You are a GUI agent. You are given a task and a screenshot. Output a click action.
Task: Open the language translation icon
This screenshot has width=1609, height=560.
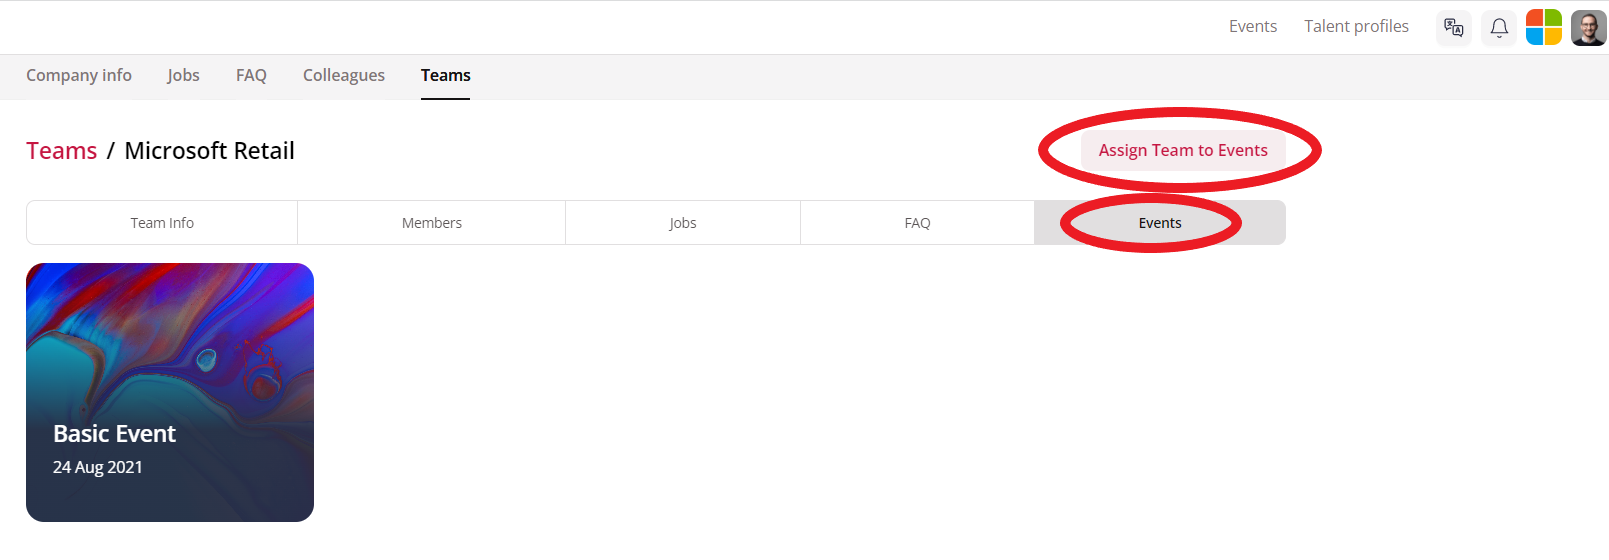[1454, 28]
